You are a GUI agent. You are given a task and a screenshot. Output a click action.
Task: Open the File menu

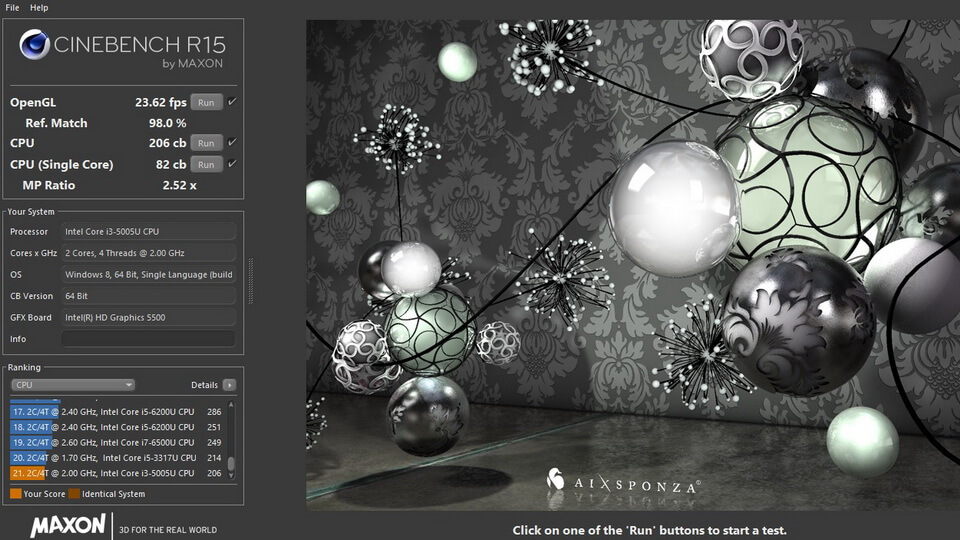click(12, 8)
